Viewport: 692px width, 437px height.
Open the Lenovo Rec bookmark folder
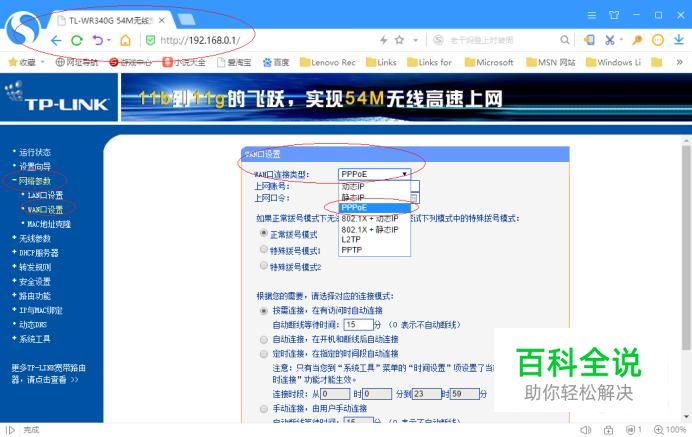(x=327, y=62)
